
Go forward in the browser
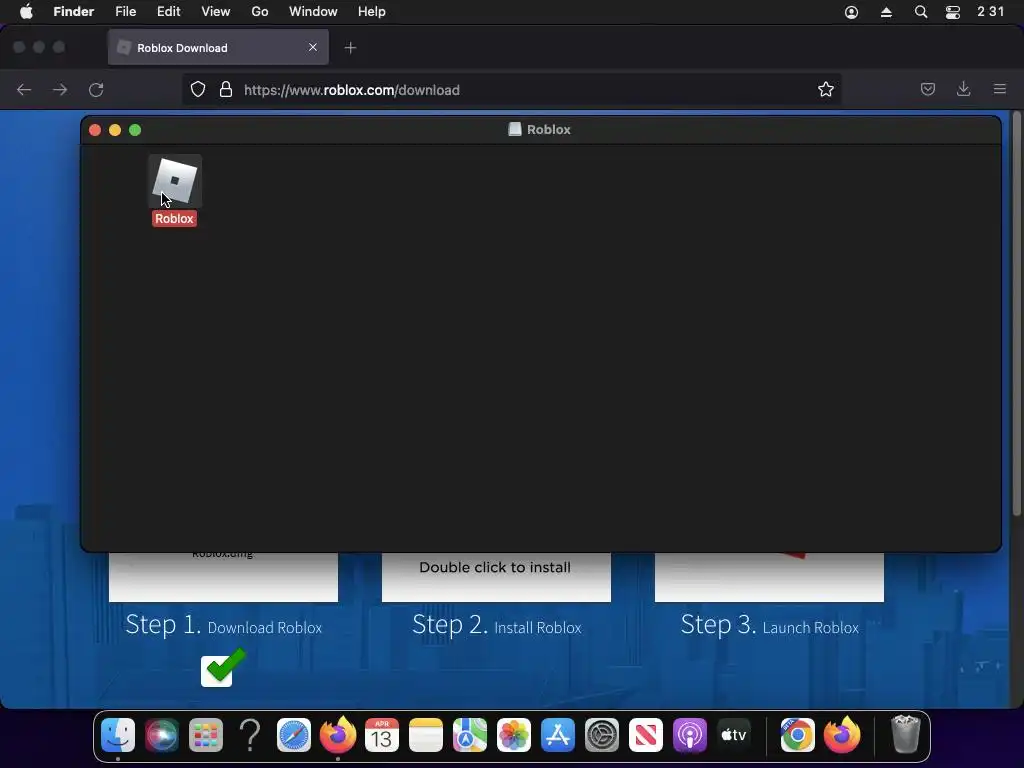tap(60, 89)
